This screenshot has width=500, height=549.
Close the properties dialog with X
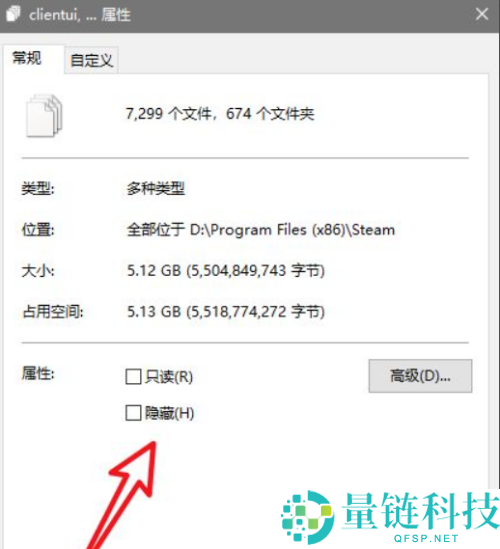(x=482, y=14)
